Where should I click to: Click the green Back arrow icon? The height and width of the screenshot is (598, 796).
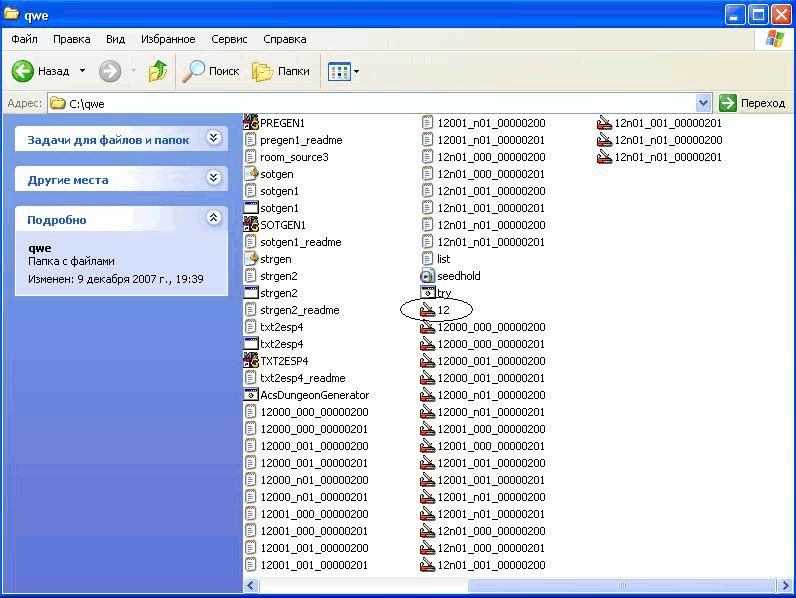pos(23,71)
